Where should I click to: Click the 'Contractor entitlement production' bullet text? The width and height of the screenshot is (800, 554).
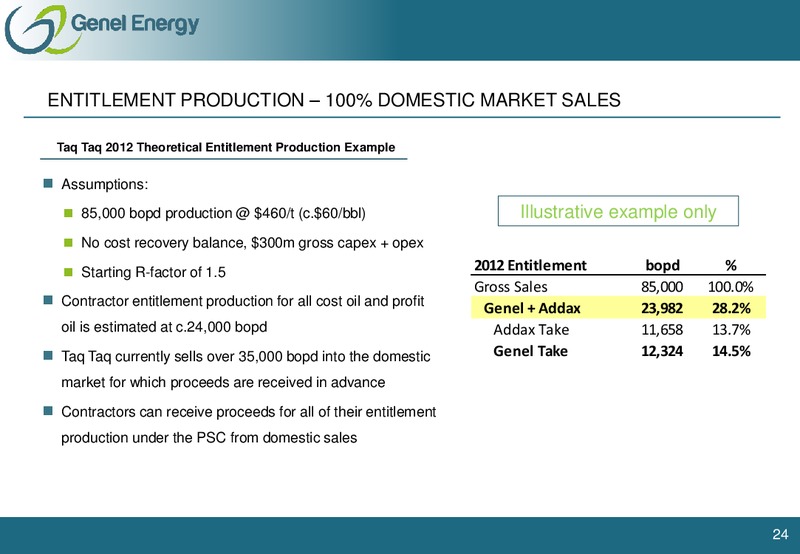click(x=243, y=301)
